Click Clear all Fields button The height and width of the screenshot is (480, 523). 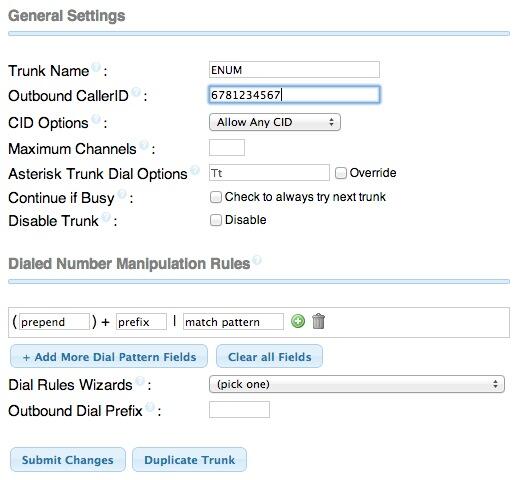pyautogui.click(x=270, y=357)
